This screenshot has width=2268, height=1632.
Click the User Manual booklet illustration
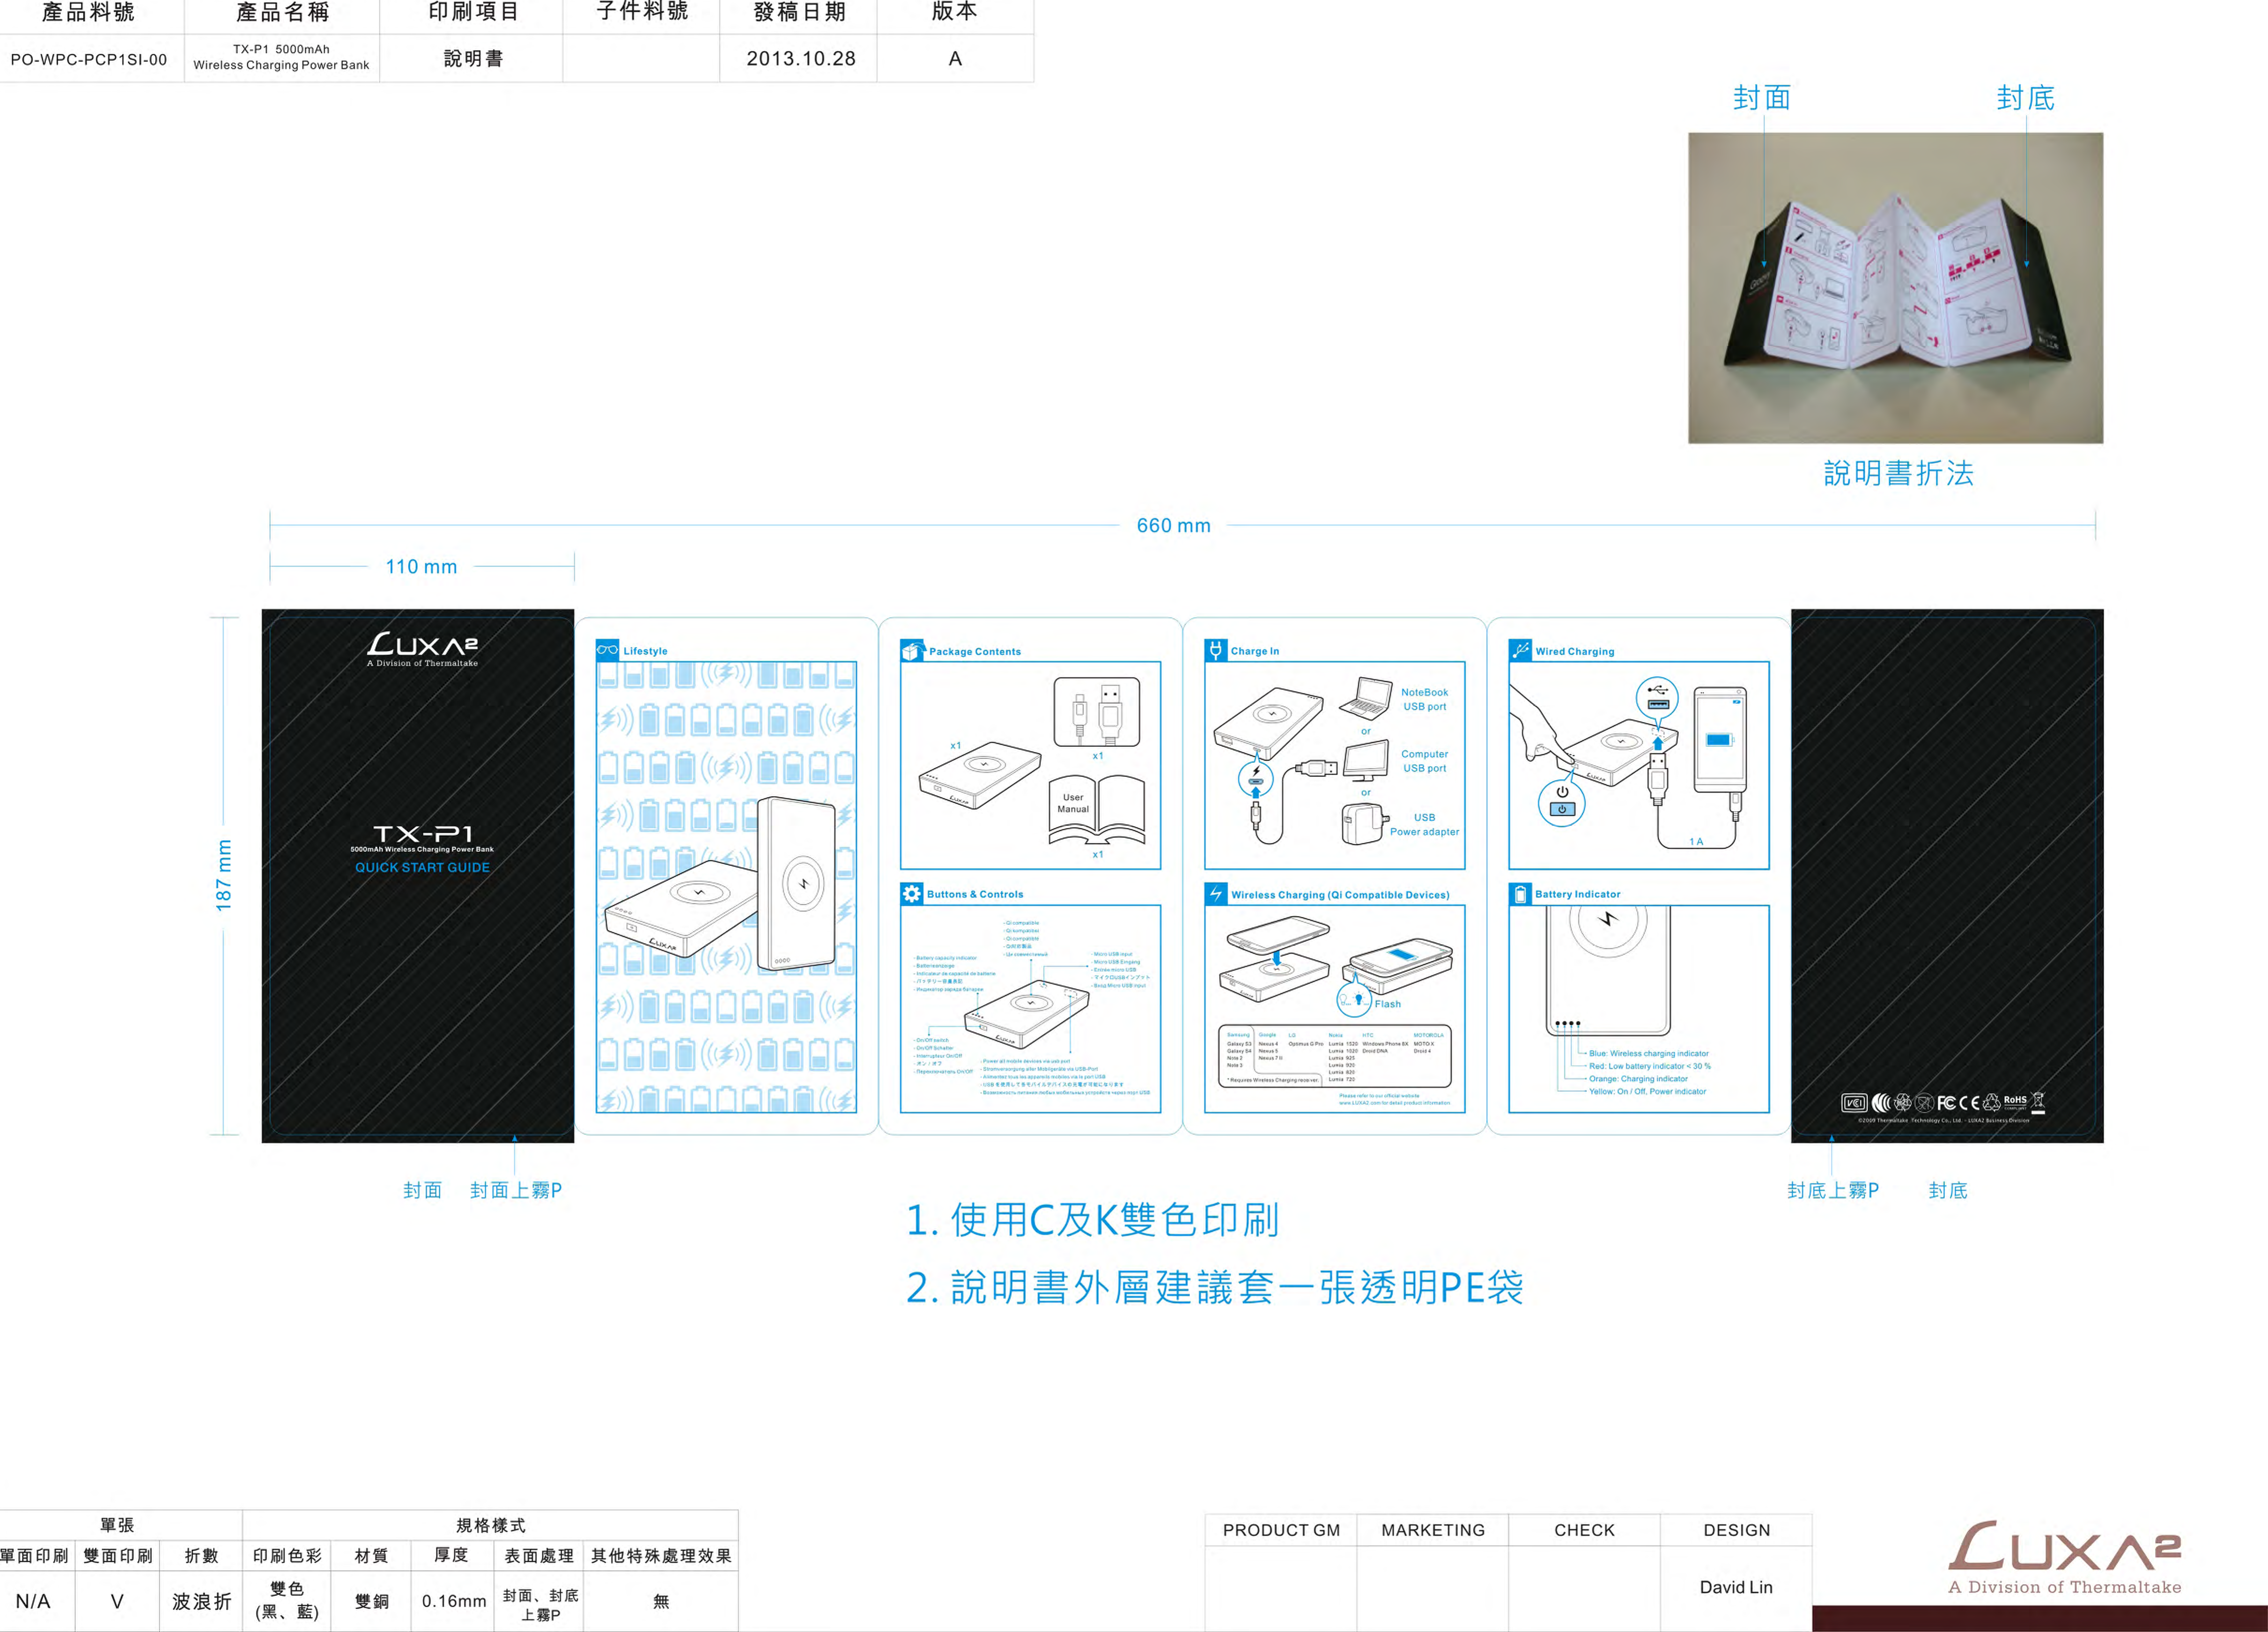point(1096,808)
